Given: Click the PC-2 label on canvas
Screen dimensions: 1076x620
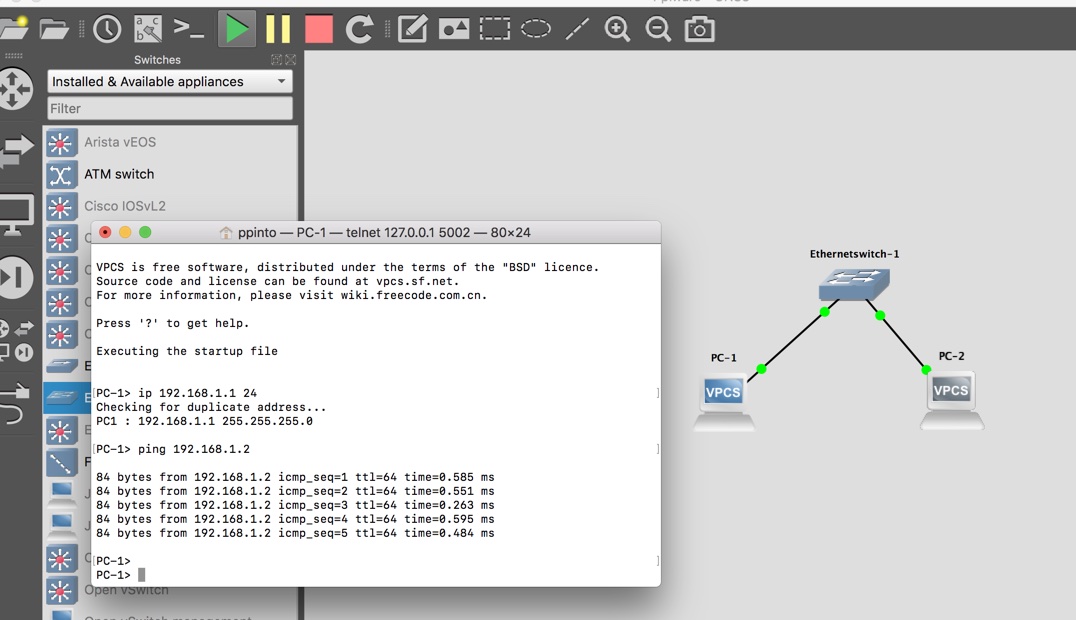Looking at the screenshot, I should click(951, 356).
